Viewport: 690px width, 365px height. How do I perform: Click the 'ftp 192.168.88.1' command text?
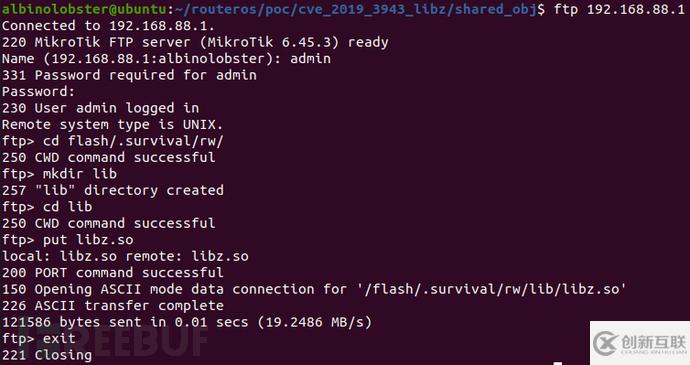pyautogui.click(x=619, y=9)
